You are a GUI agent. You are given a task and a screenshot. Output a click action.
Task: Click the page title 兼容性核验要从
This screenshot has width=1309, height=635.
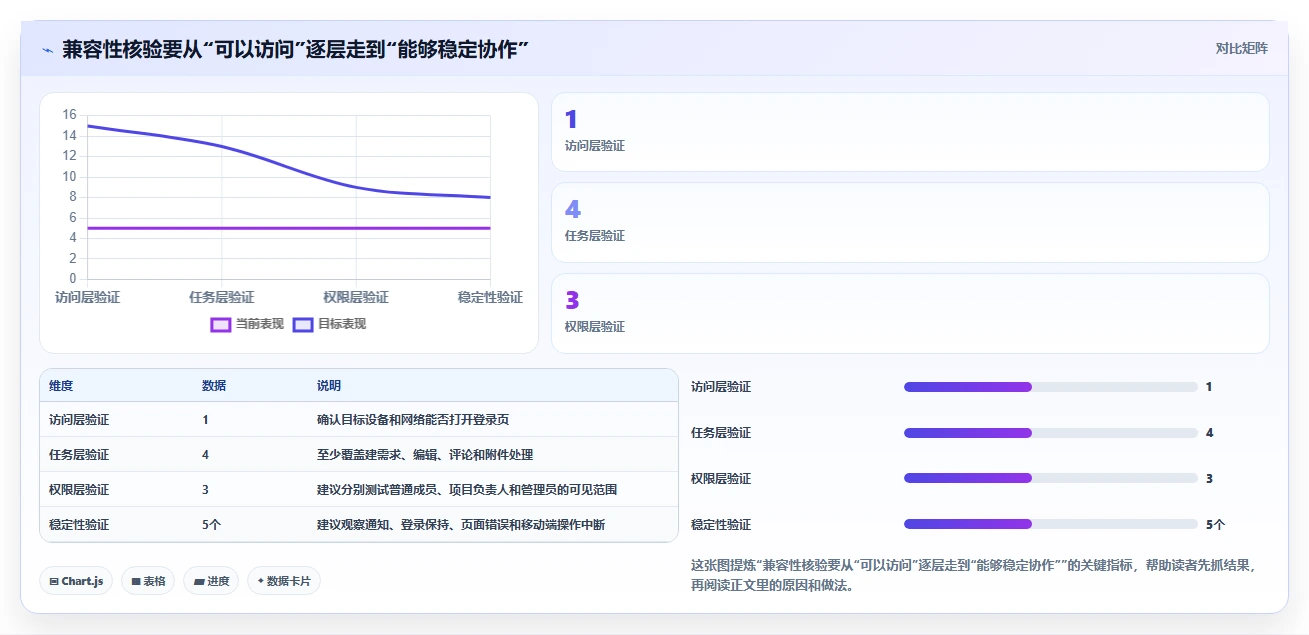tap(295, 49)
